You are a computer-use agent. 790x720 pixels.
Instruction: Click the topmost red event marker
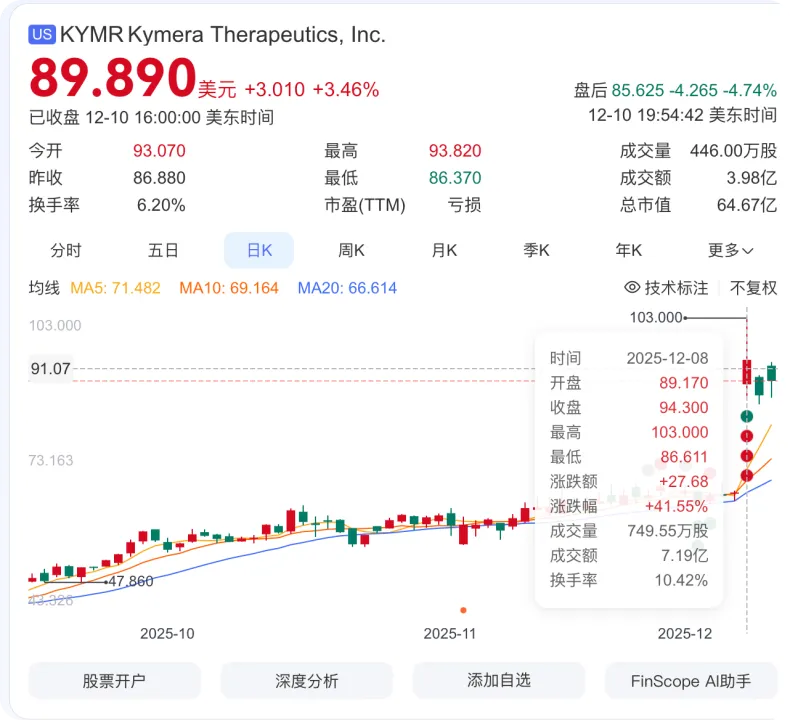click(746, 436)
